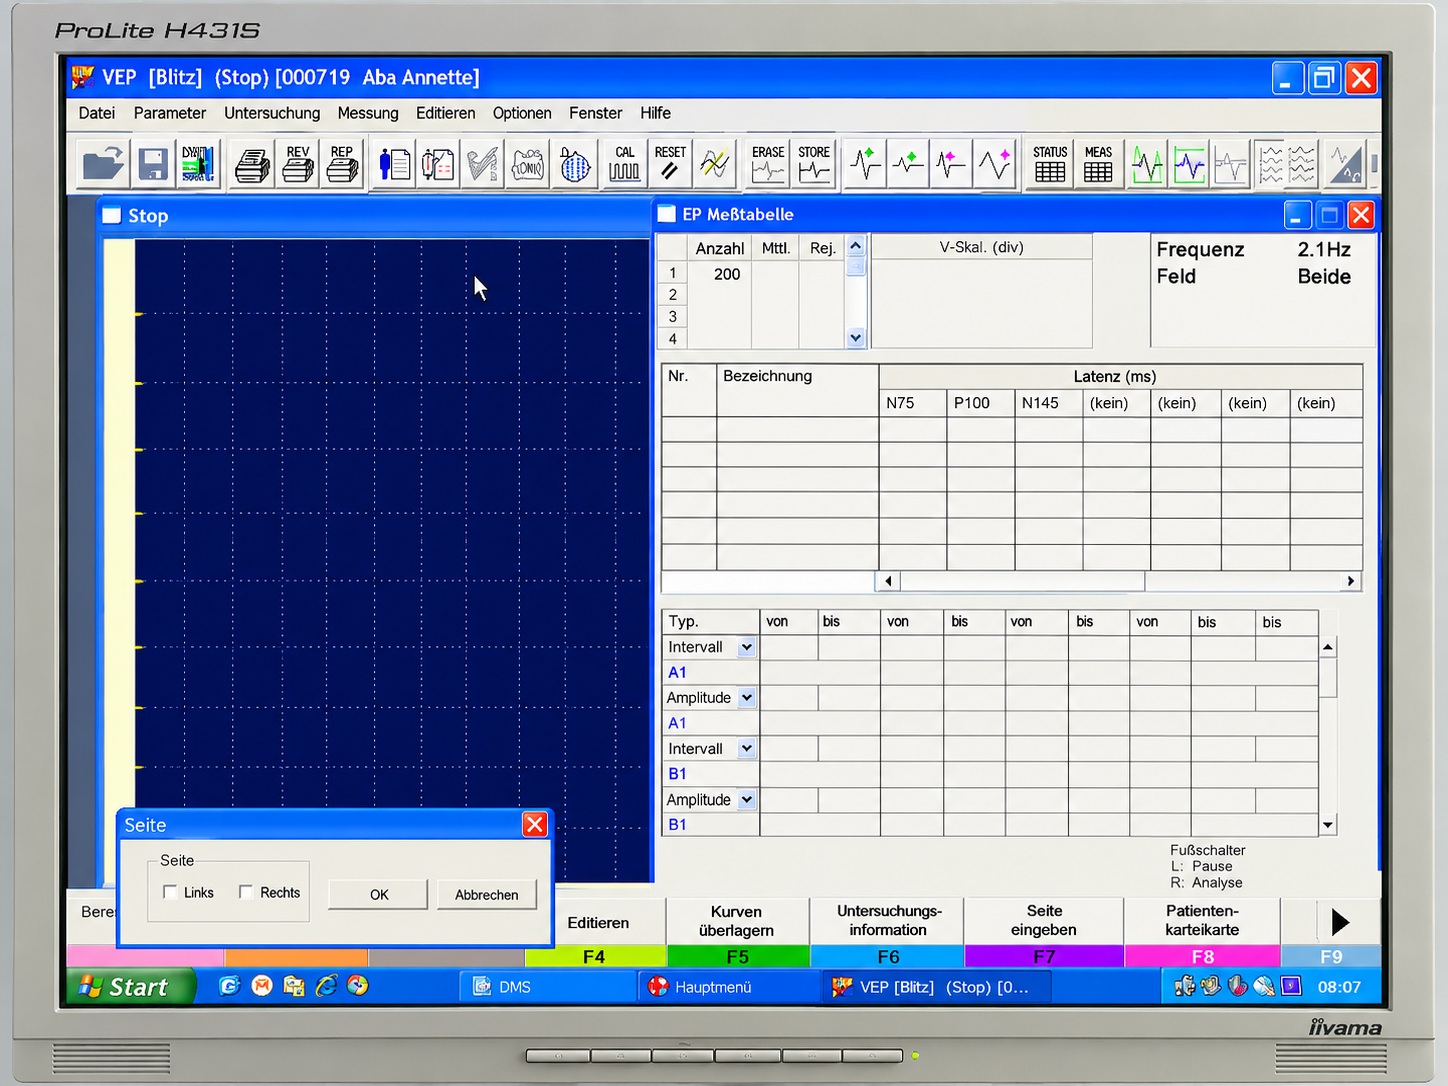Image resolution: width=1448 pixels, height=1086 pixels.
Task: Click the Anzahl list scroll-down arrow
Action: point(855,338)
